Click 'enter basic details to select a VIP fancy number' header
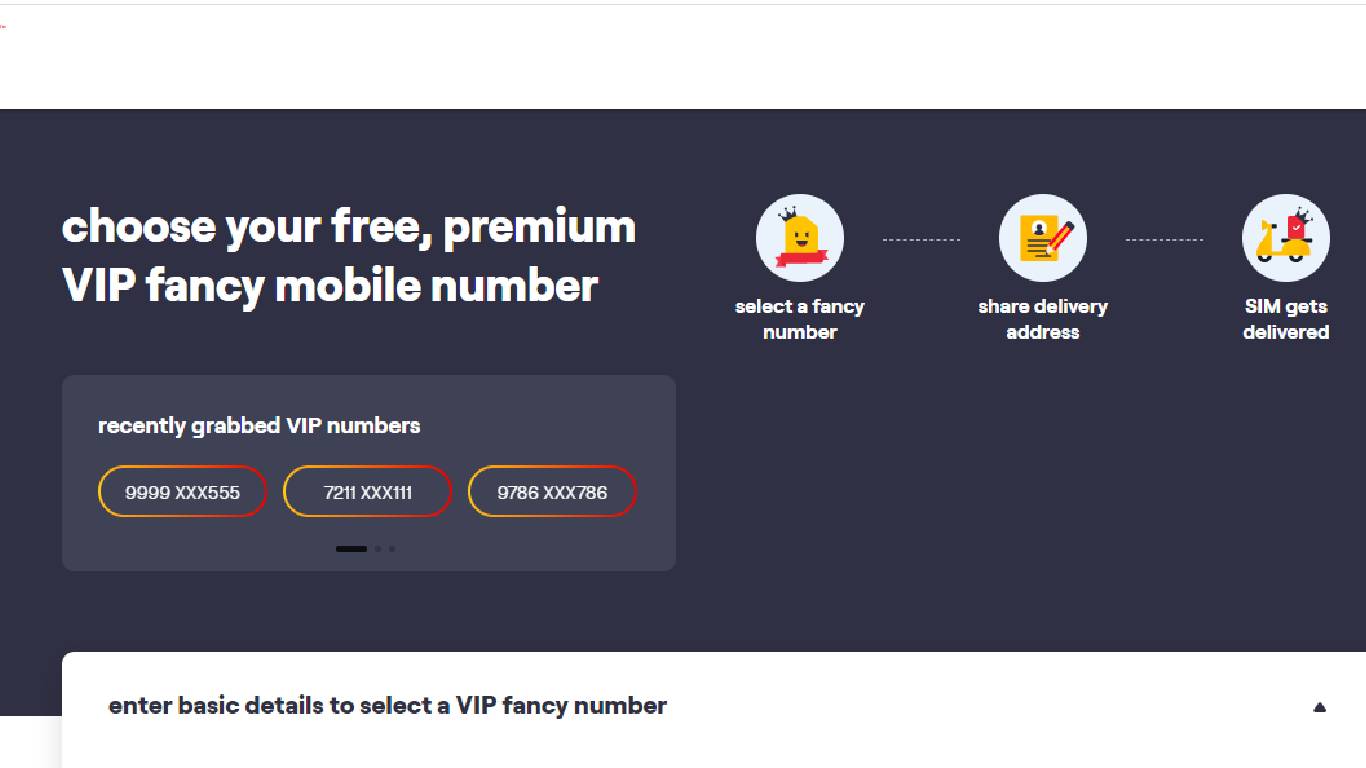Screen dimensions: 1366x768 click(x=388, y=706)
